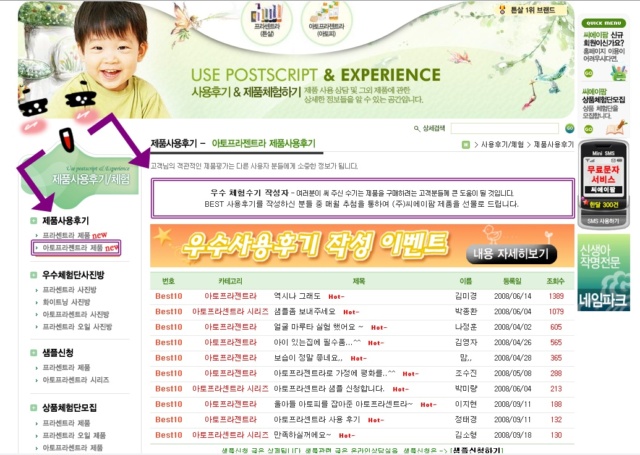Screen dimensions: 640x455
Task: Open the 상품체험단모집 sidebar section heading
Action: (69, 407)
